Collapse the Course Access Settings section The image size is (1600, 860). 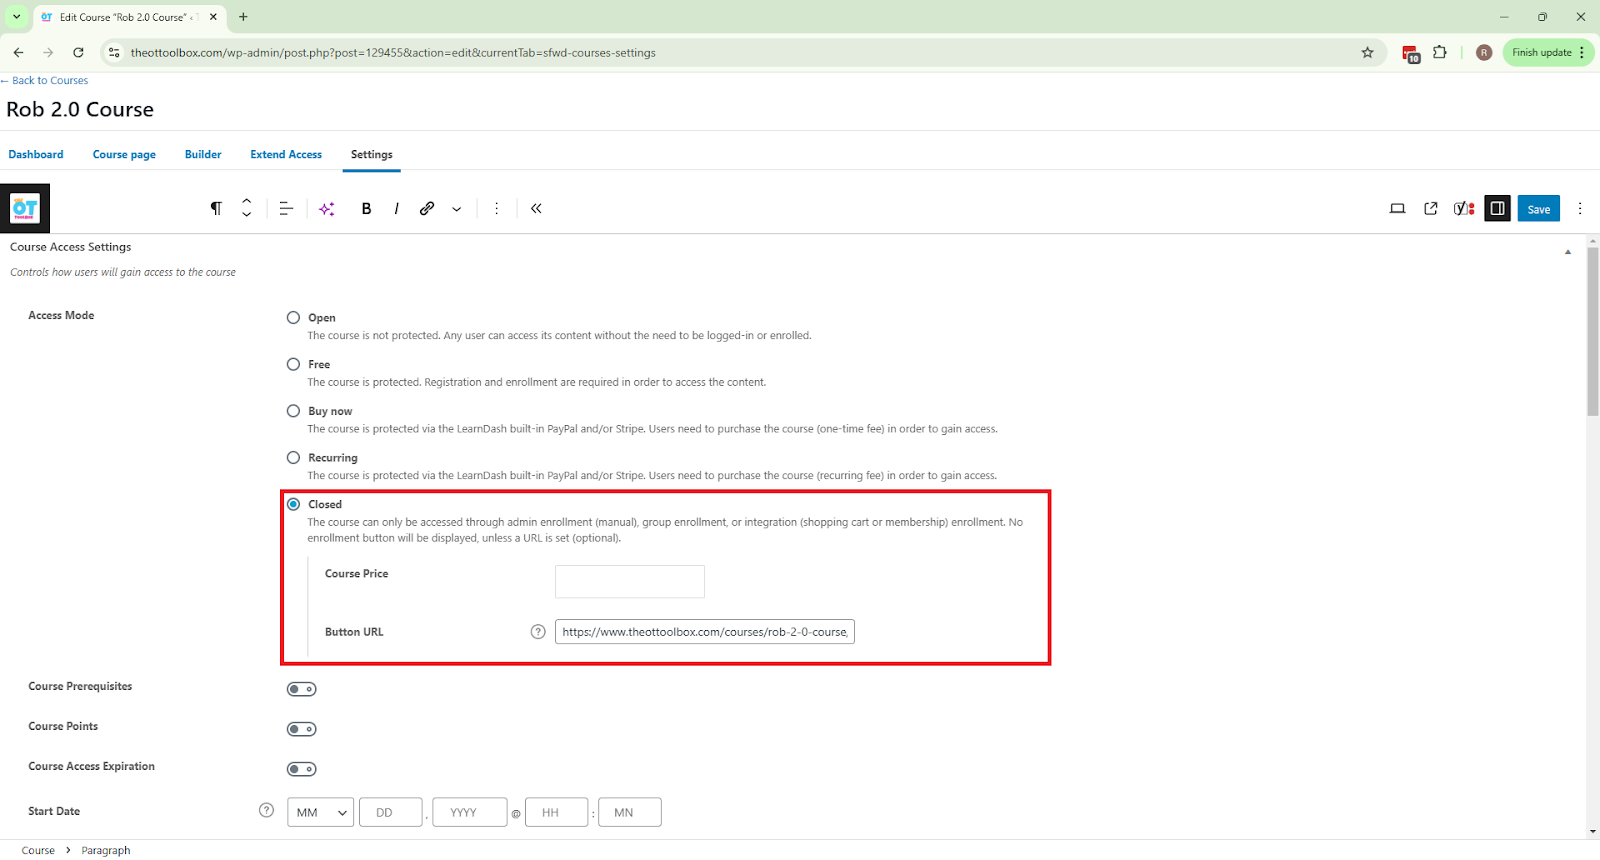1567,251
